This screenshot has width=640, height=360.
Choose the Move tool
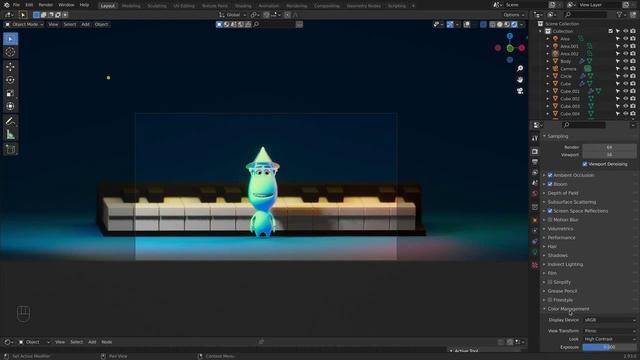(10, 67)
